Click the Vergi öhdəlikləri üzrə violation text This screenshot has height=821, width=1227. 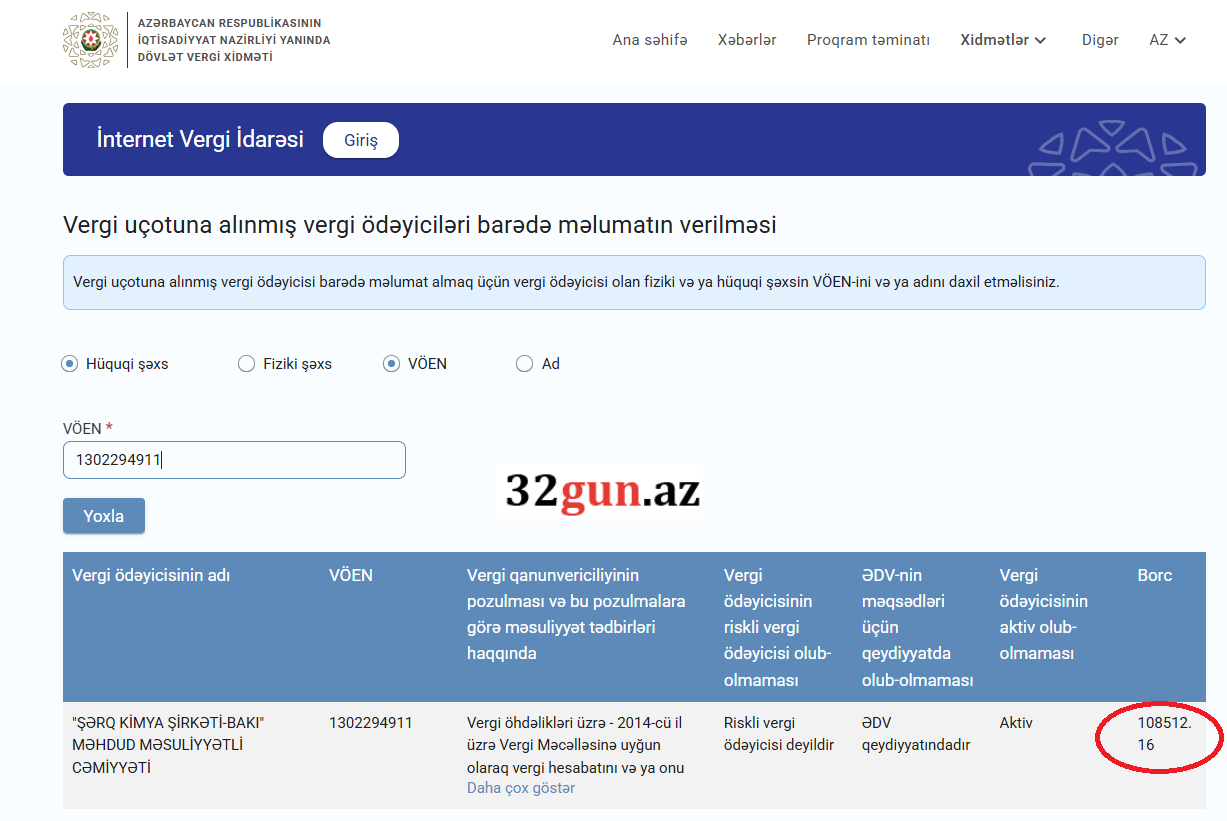coord(576,745)
